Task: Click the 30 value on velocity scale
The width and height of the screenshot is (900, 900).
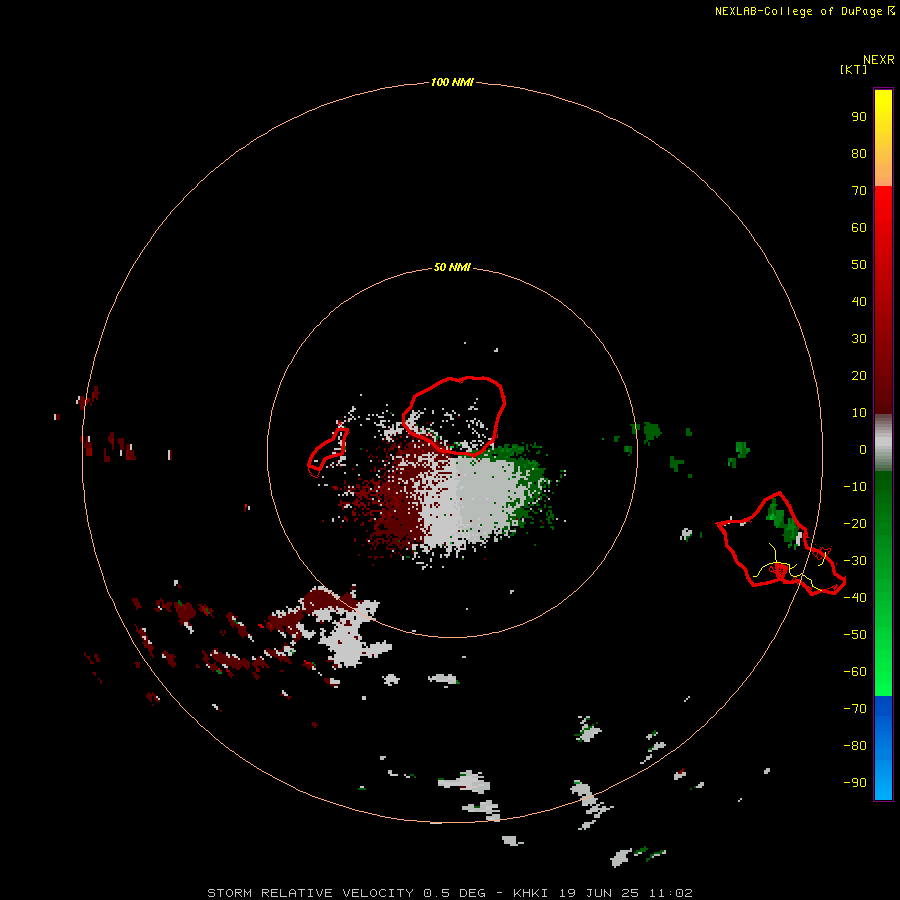Action: 859,339
